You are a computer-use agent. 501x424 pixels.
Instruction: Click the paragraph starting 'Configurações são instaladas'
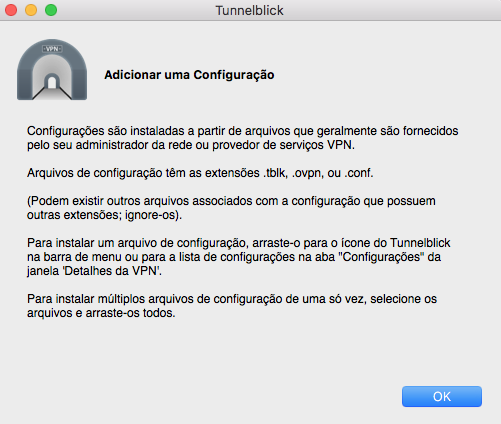pos(243,138)
